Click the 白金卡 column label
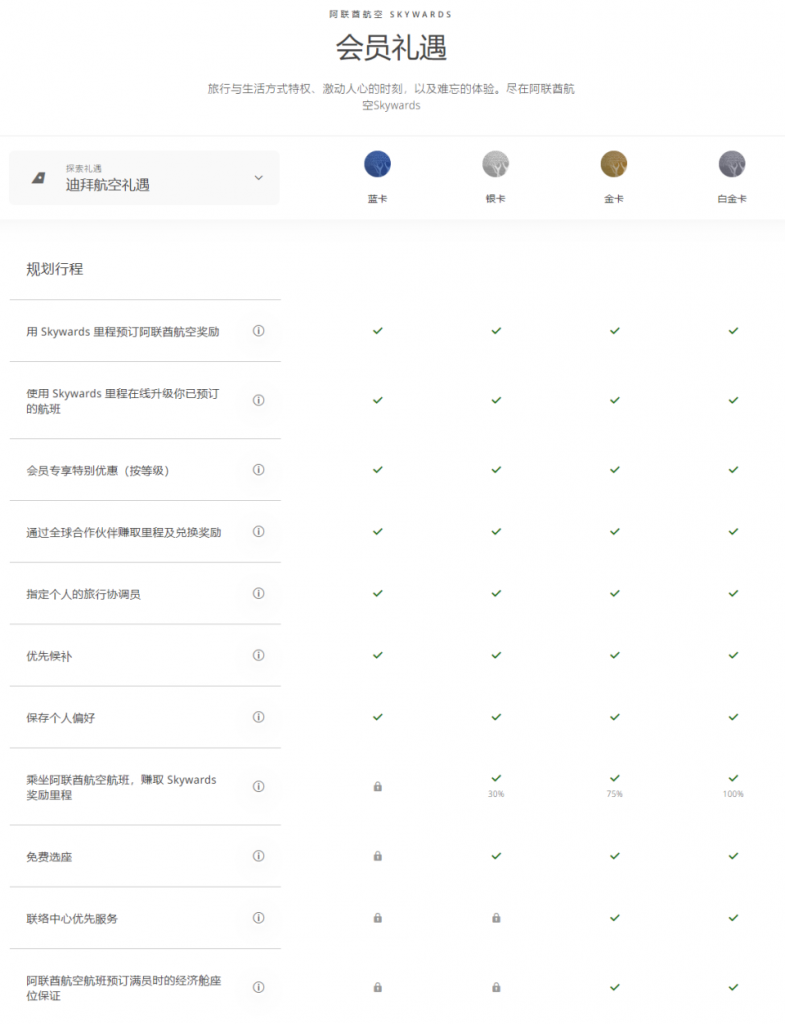Screen dimensions: 785x1024 [x=732, y=199]
